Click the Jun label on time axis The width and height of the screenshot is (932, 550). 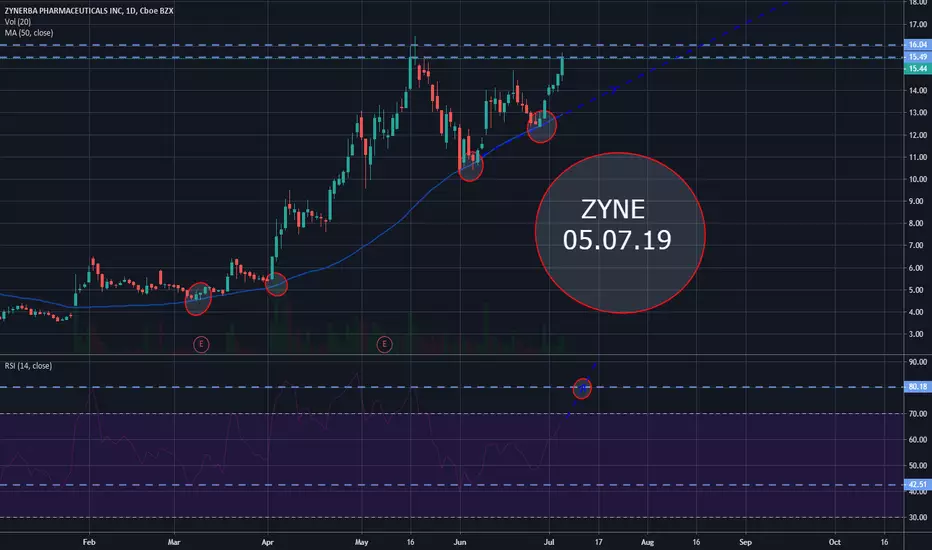[x=459, y=542]
